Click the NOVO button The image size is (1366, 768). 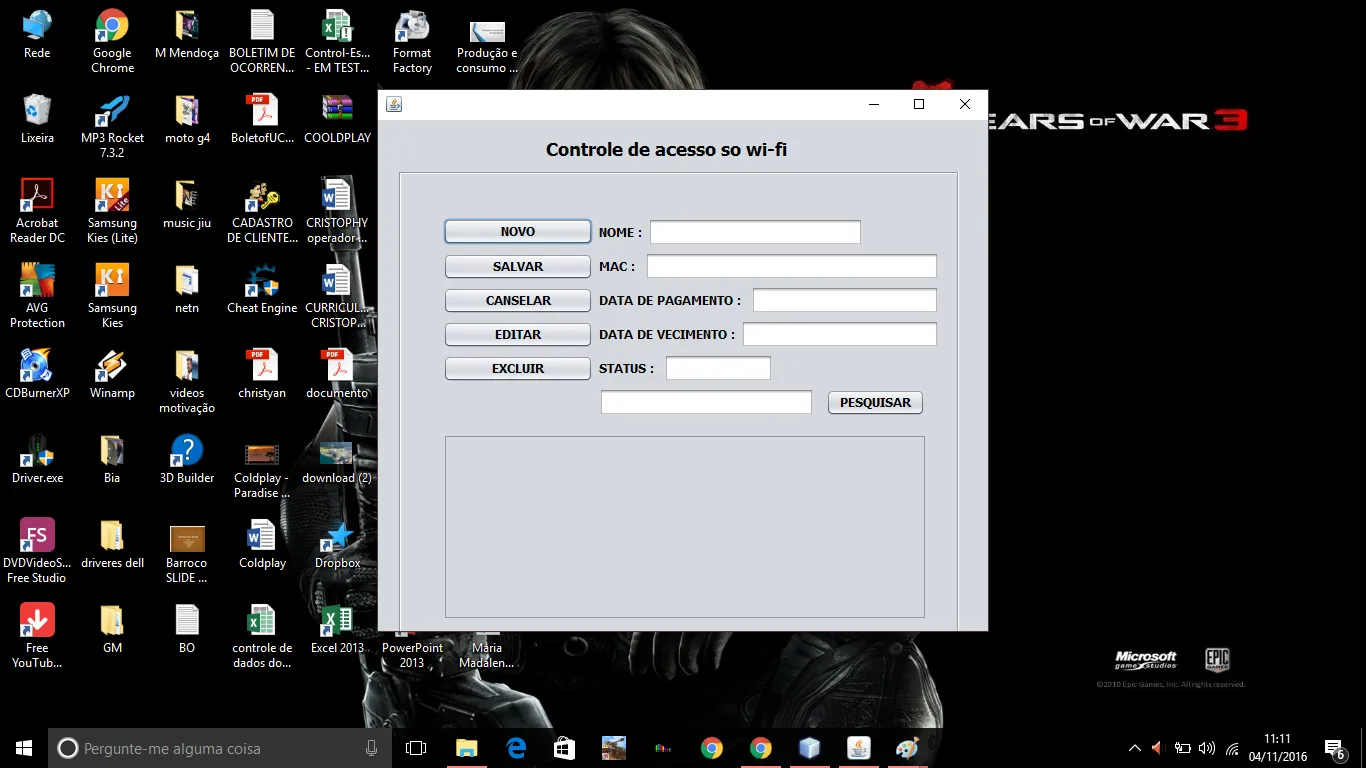[x=518, y=232]
